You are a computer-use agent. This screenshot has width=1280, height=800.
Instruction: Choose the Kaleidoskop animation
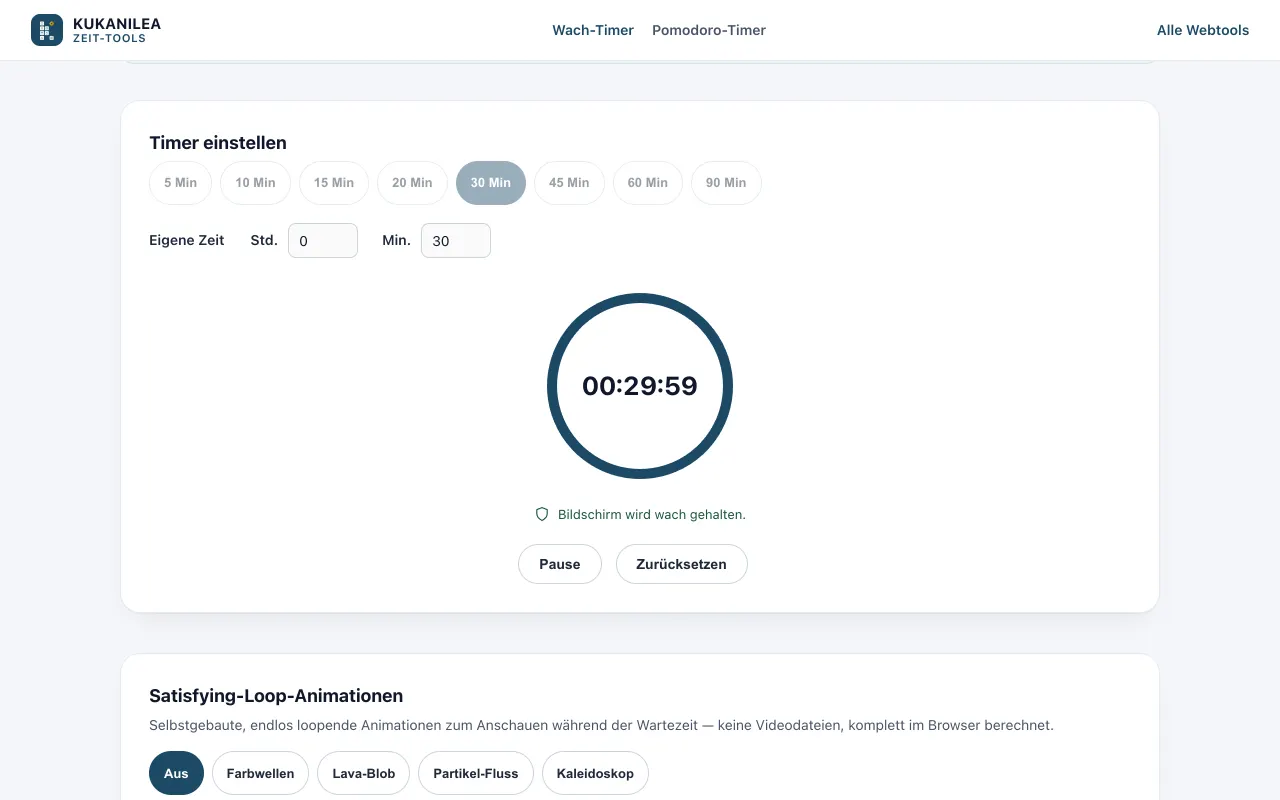[x=595, y=773]
